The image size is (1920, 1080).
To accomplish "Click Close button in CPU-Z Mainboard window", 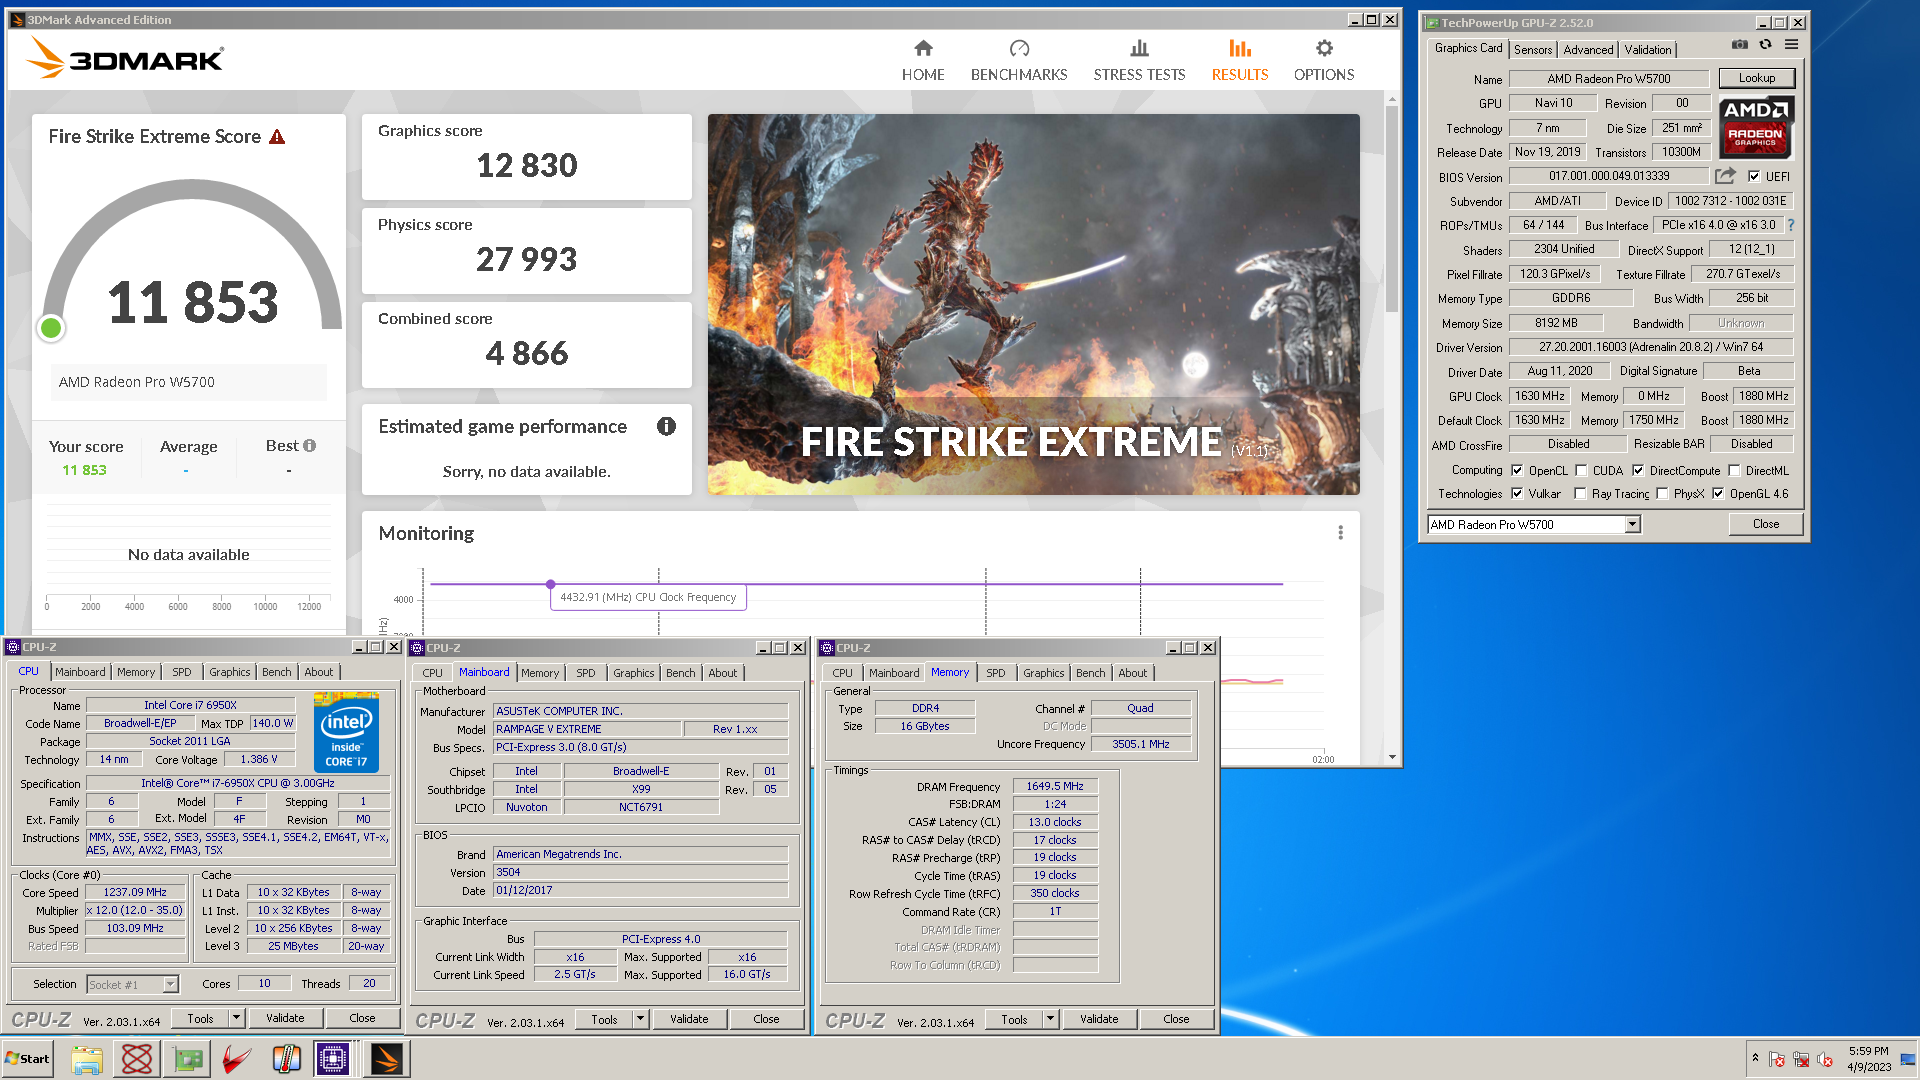I will (766, 1019).
